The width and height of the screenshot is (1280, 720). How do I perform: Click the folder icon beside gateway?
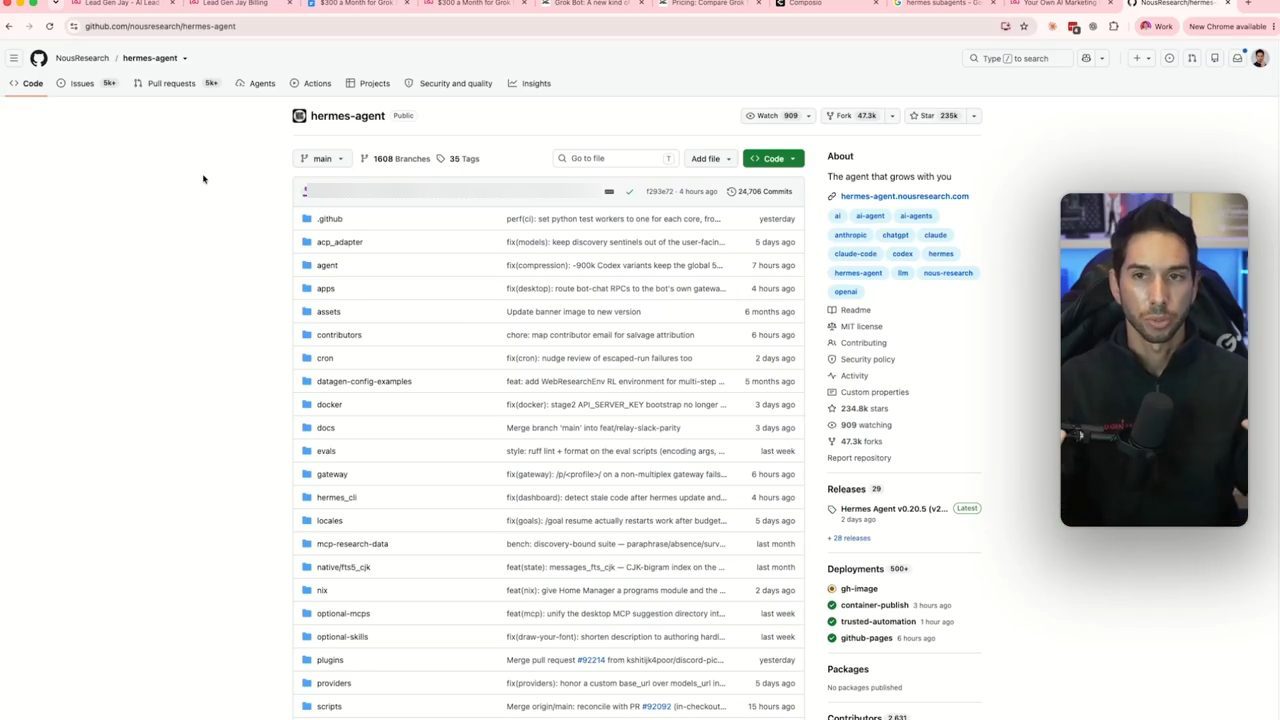[307, 474]
